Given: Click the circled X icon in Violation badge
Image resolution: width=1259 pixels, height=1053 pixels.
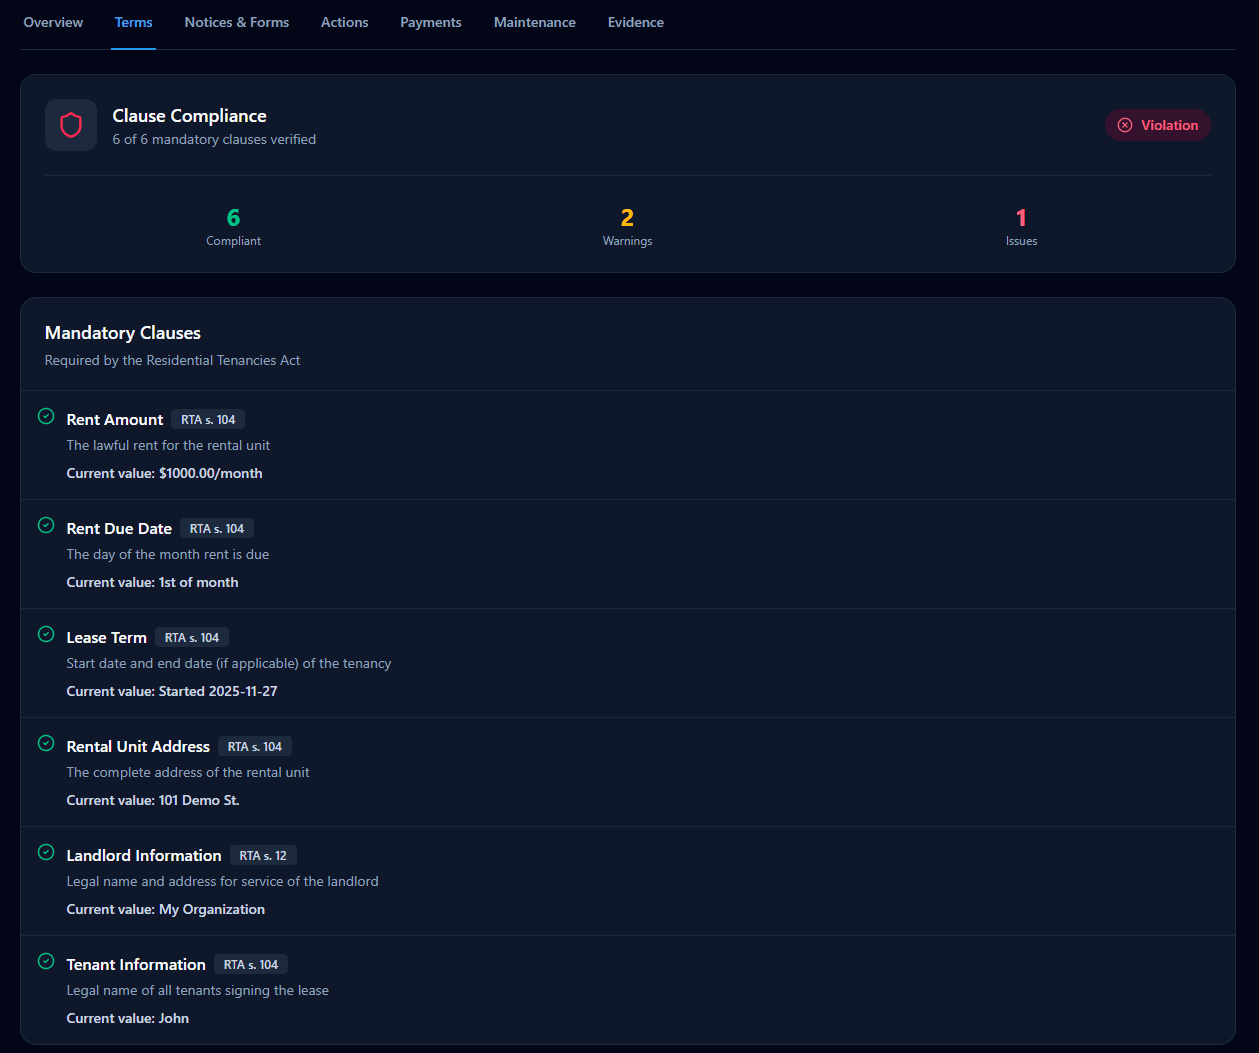Looking at the screenshot, I should tap(1125, 125).
